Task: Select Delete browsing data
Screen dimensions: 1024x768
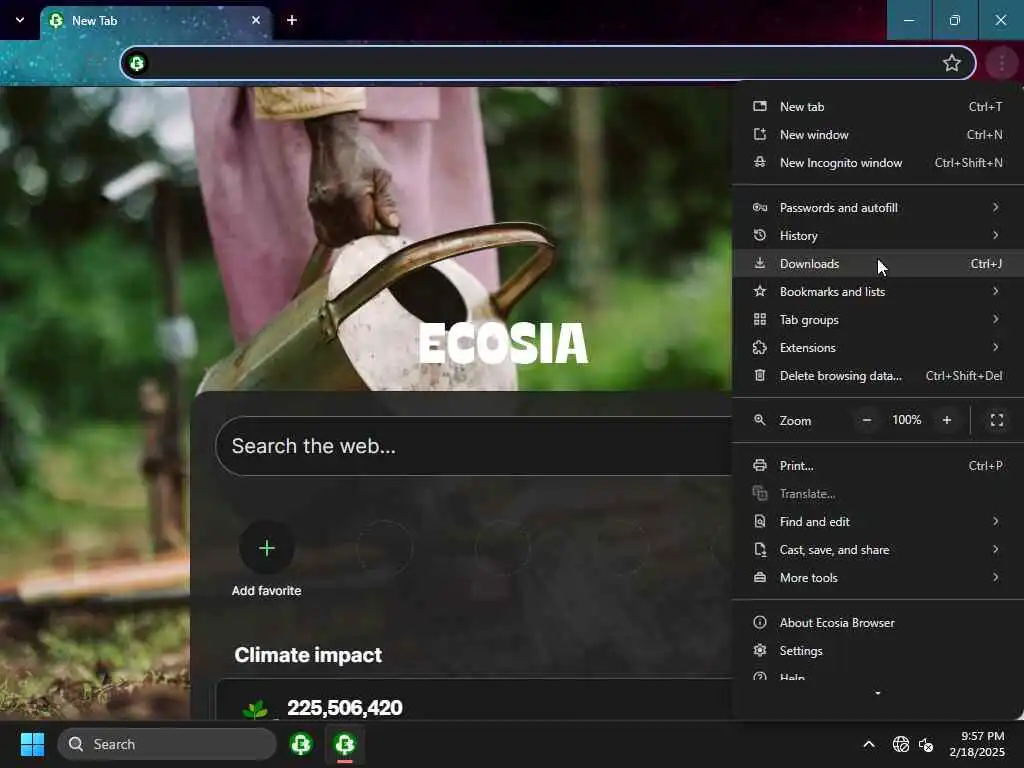Action: [x=878, y=376]
